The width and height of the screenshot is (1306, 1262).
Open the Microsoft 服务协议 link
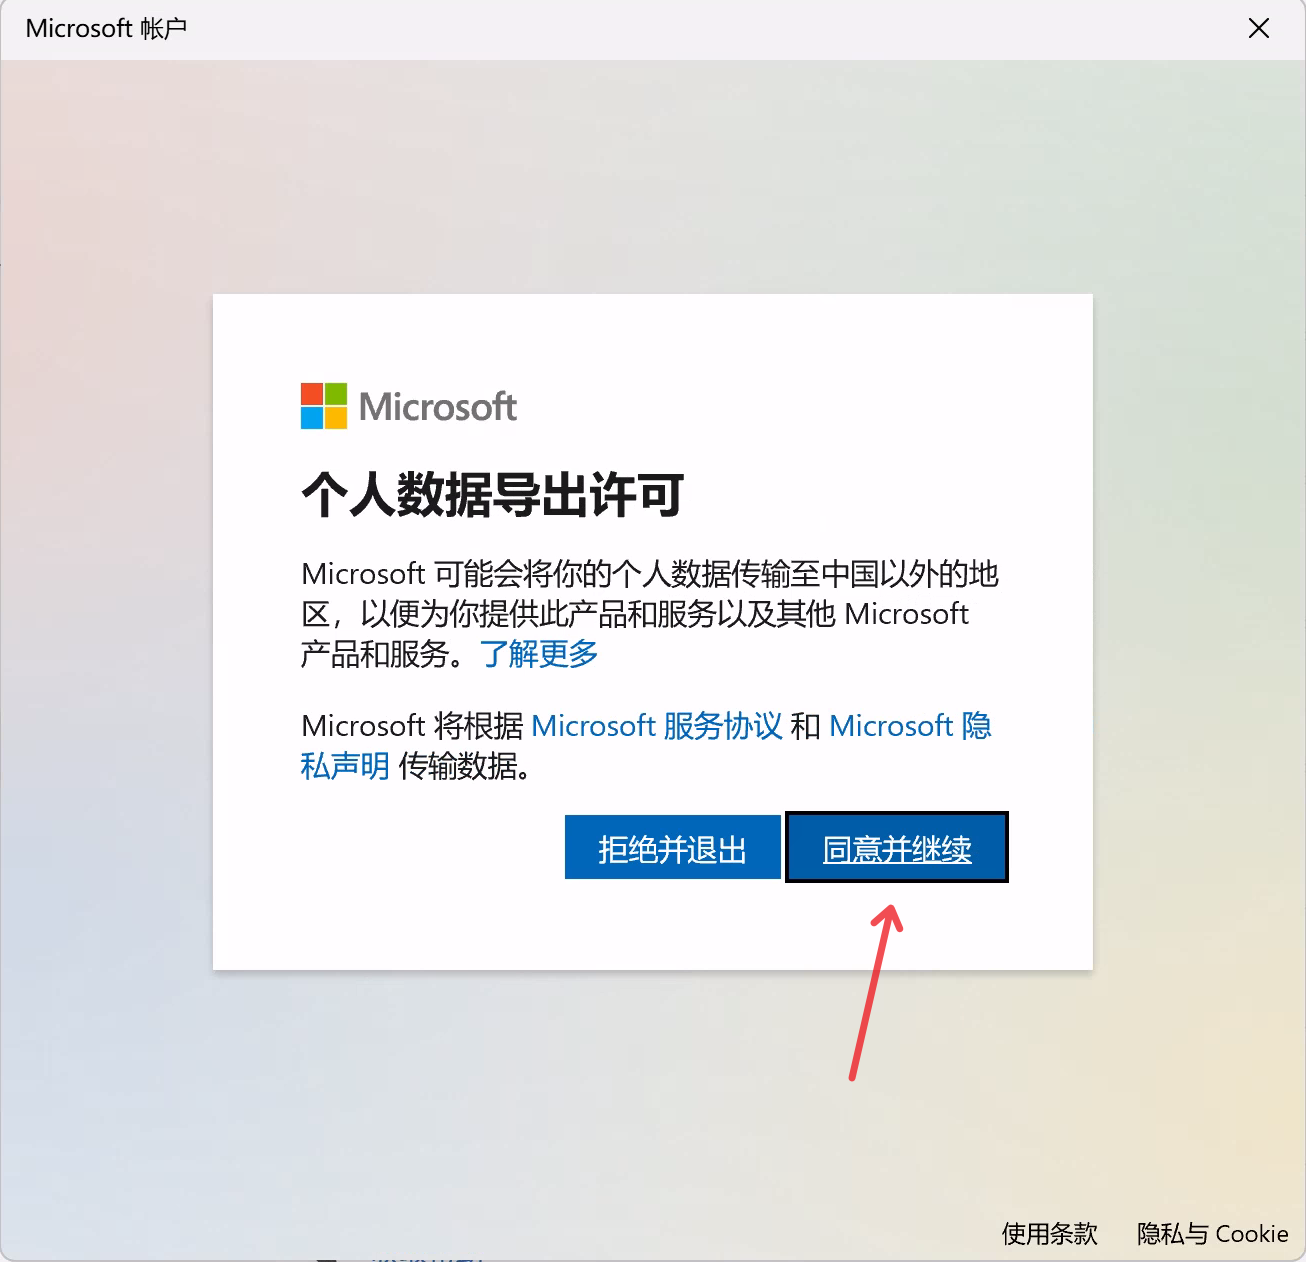657,726
